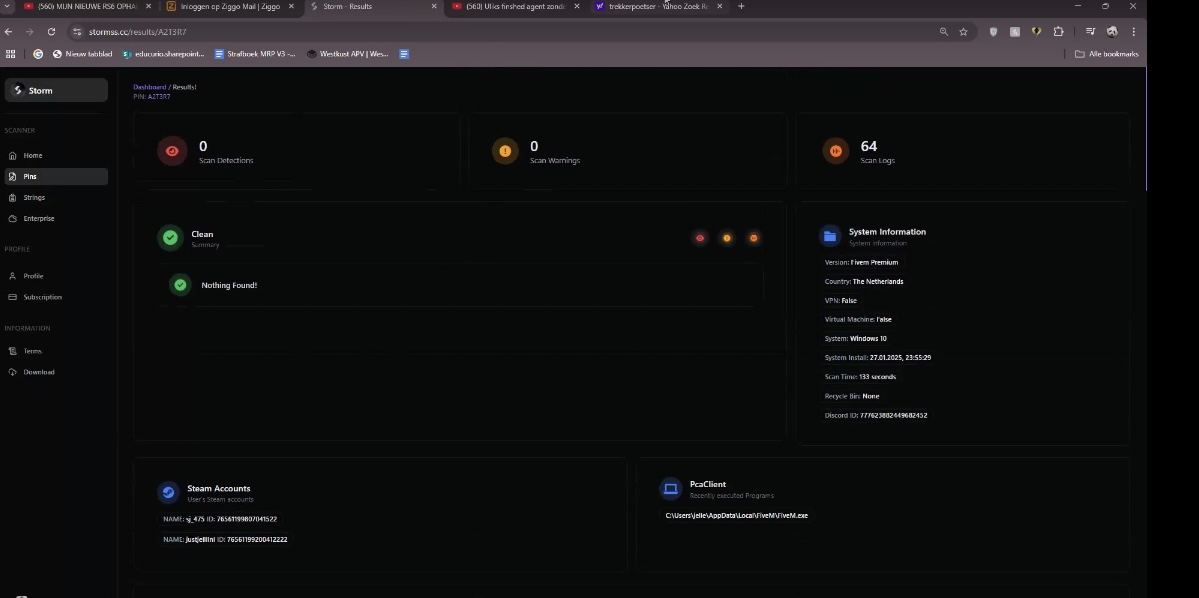Toggle the yellow warnings filter in summary
Viewport: 1199px width, 598px height.
click(x=727, y=238)
